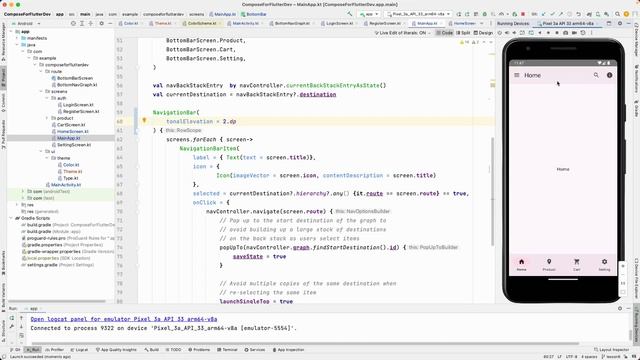
Task: Open the Logcat tool window
Action: point(79,350)
